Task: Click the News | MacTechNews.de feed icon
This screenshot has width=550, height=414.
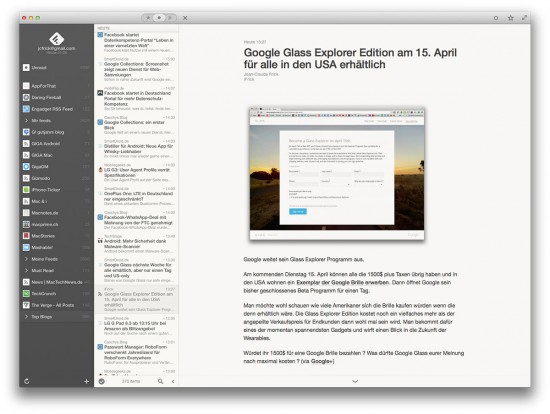Action: pyautogui.click(x=26, y=282)
